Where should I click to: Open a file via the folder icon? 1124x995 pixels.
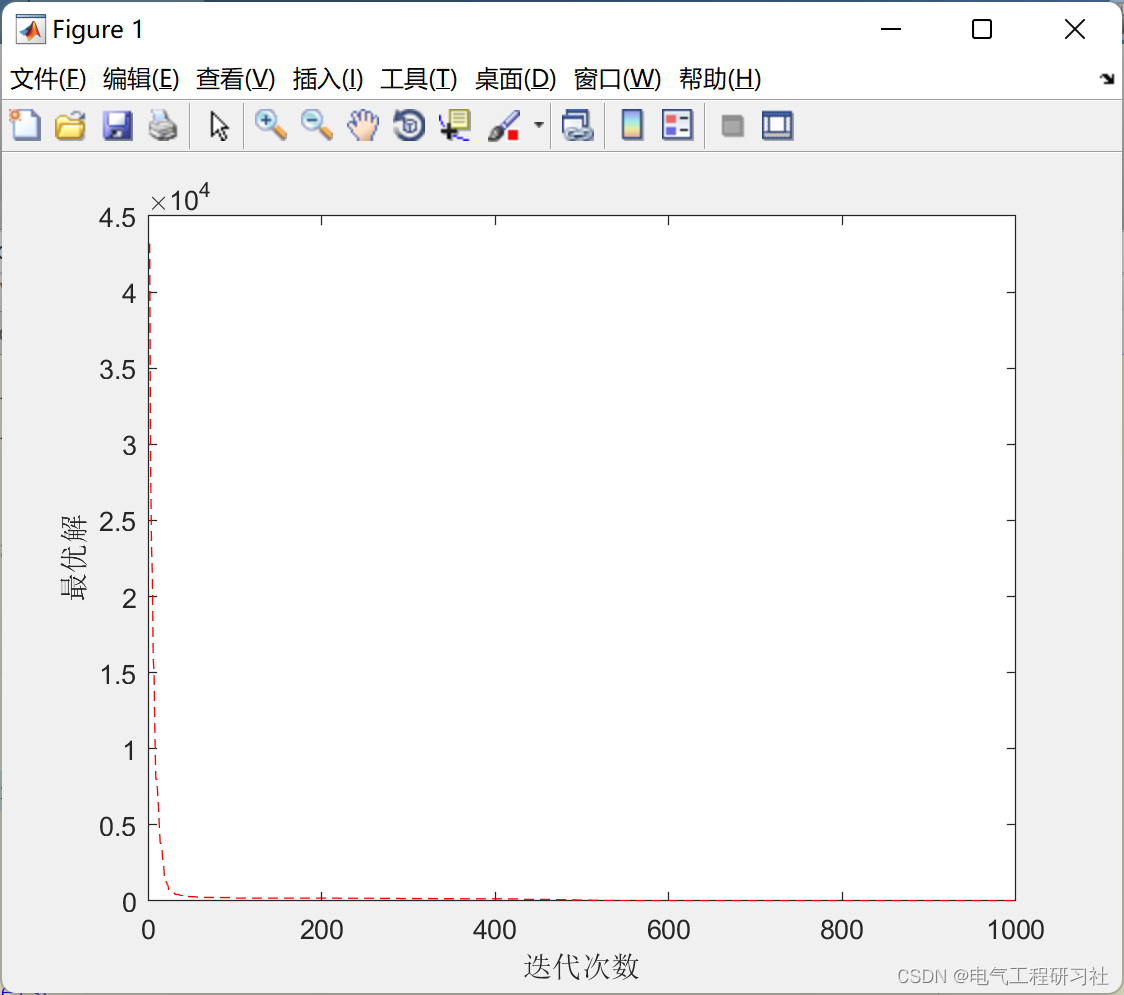tap(70, 125)
